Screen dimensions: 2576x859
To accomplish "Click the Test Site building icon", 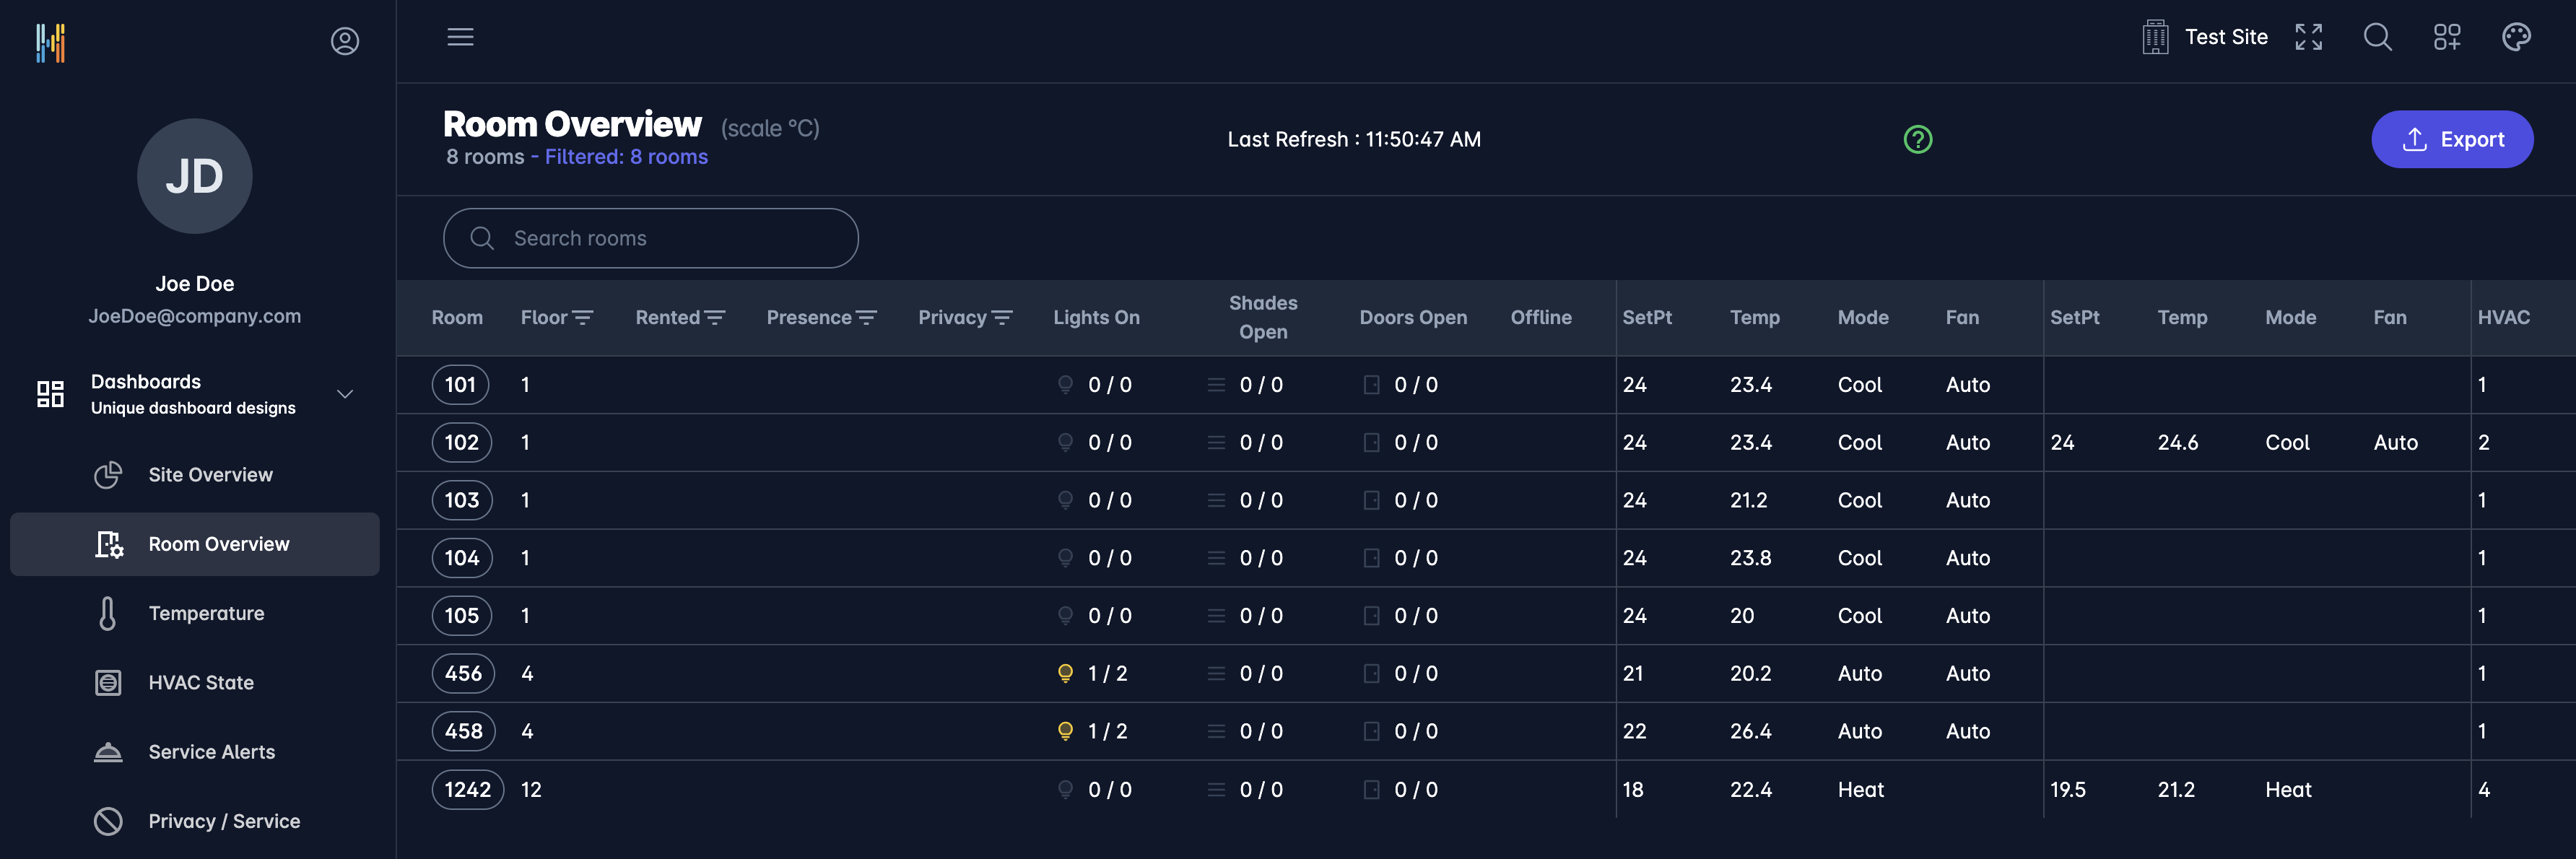I will point(2155,38).
